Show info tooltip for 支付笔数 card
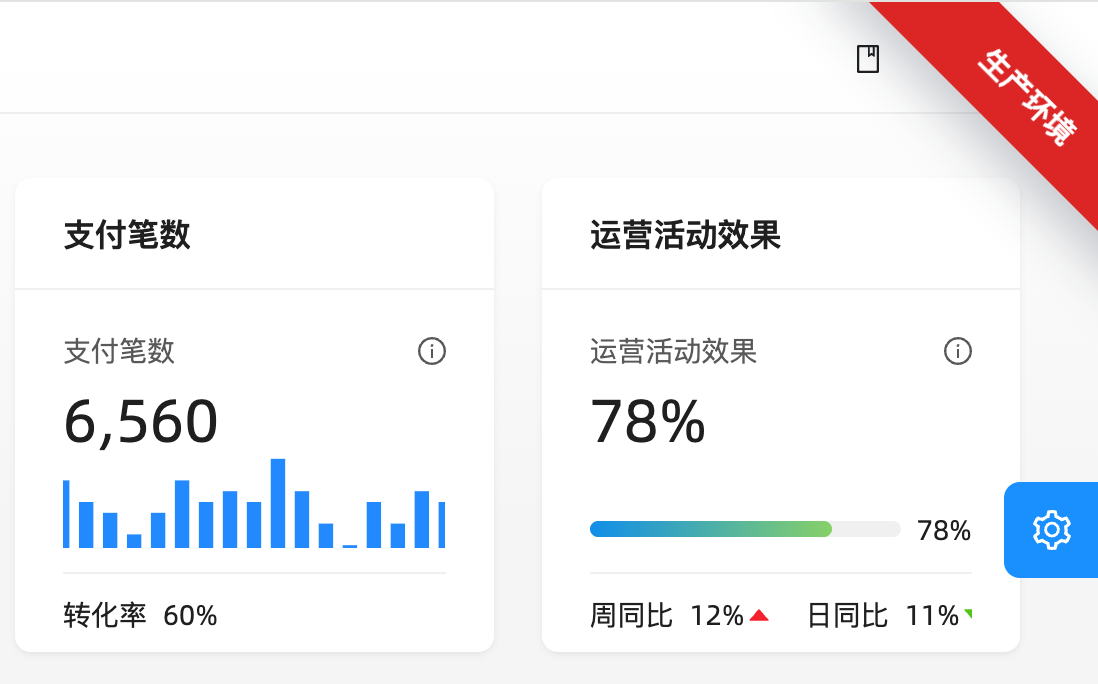1098x684 pixels. tap(431, 351)
